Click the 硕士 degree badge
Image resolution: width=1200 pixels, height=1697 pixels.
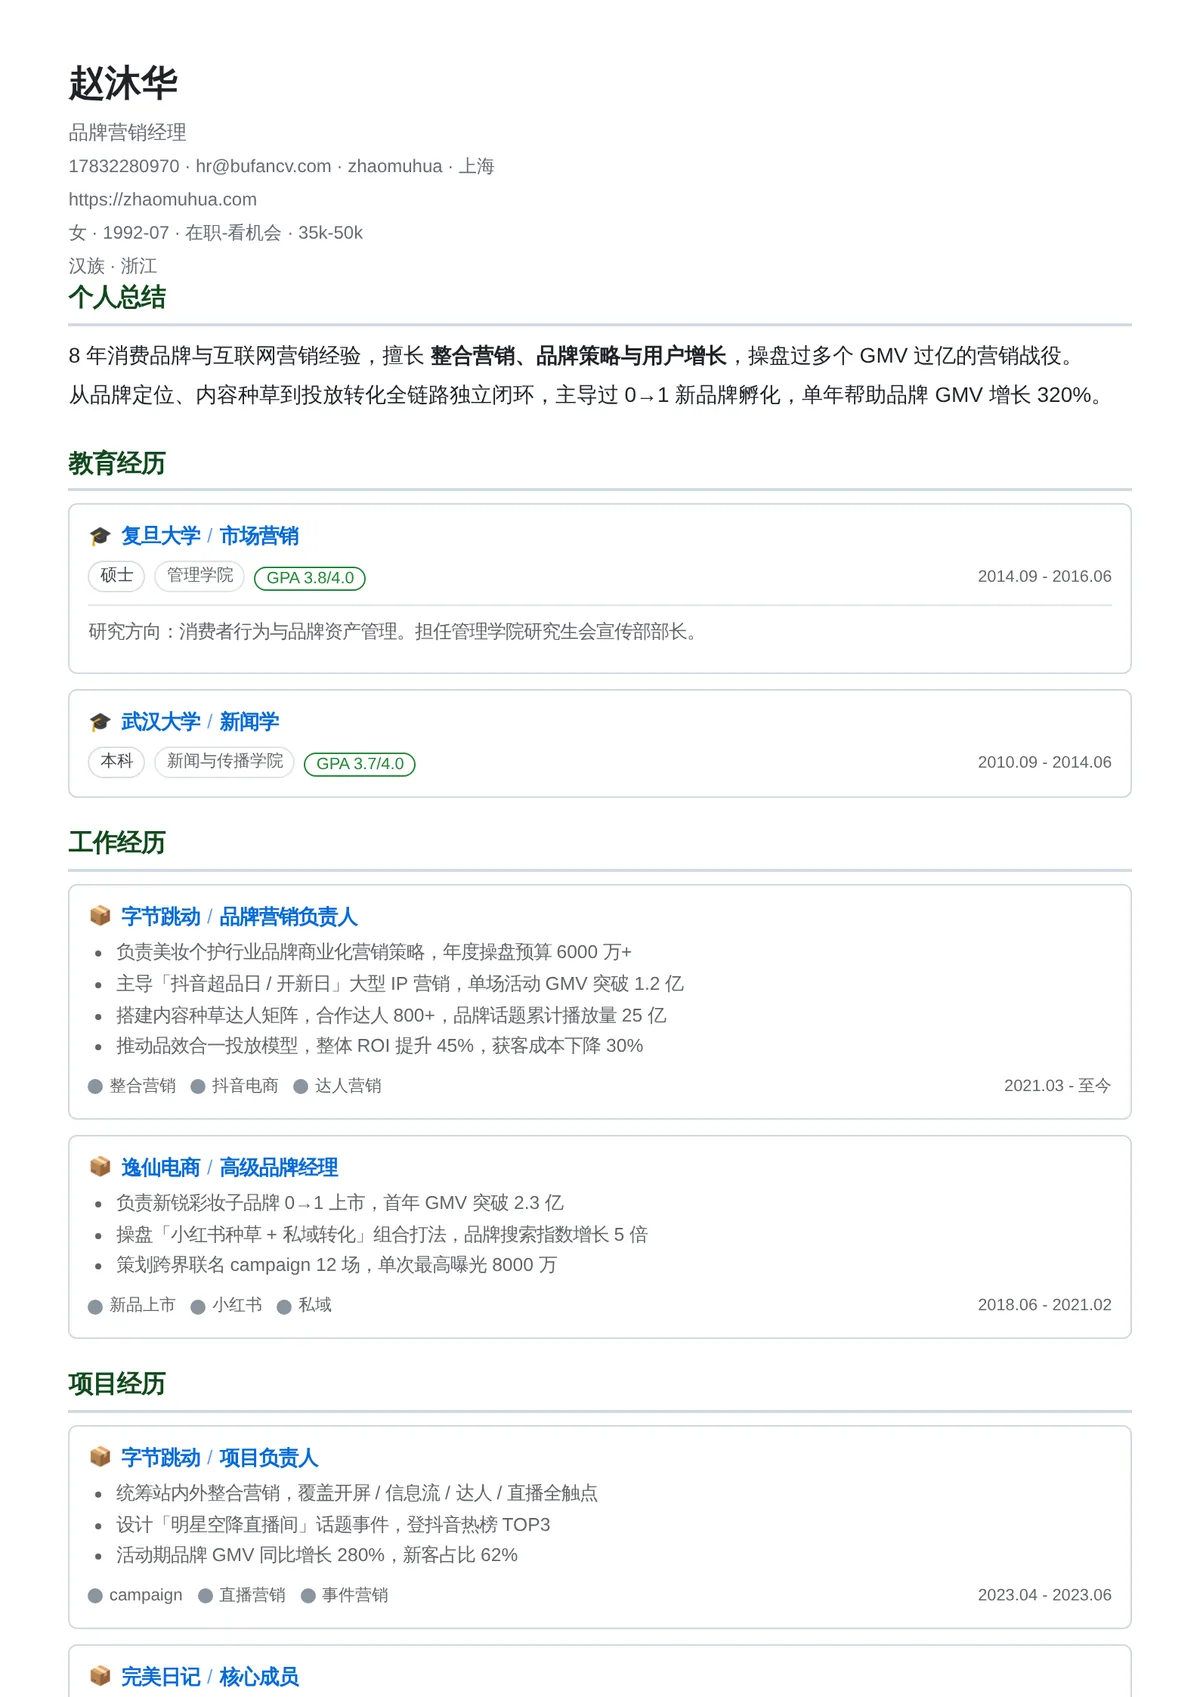[x=117, y=576]
